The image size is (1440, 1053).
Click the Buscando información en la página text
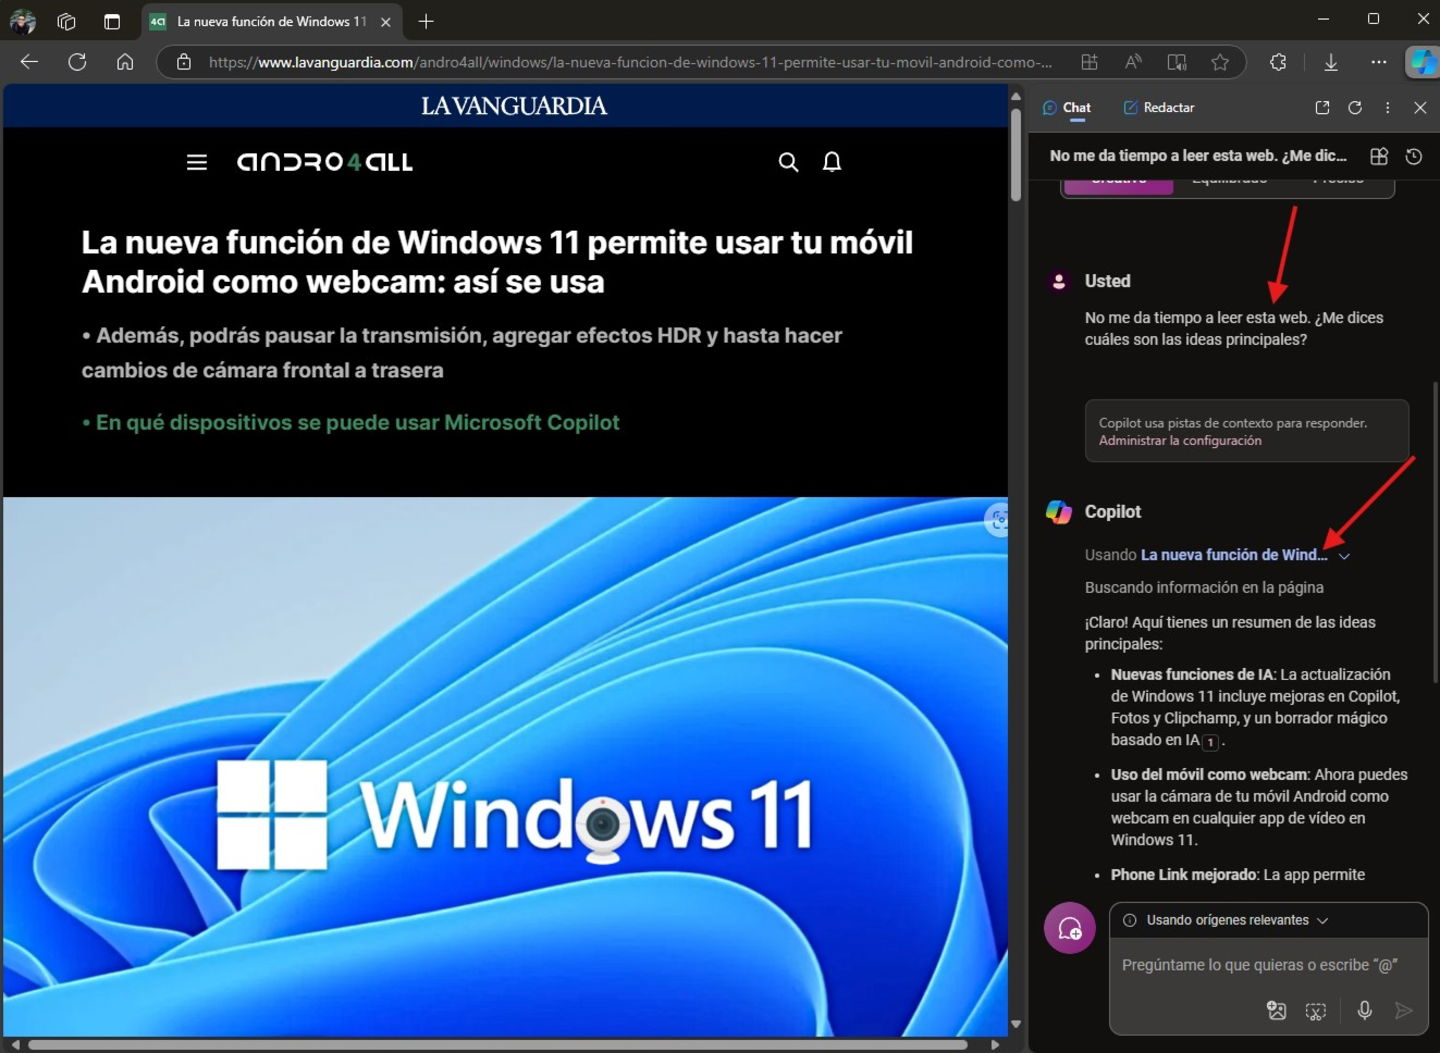1204,588
